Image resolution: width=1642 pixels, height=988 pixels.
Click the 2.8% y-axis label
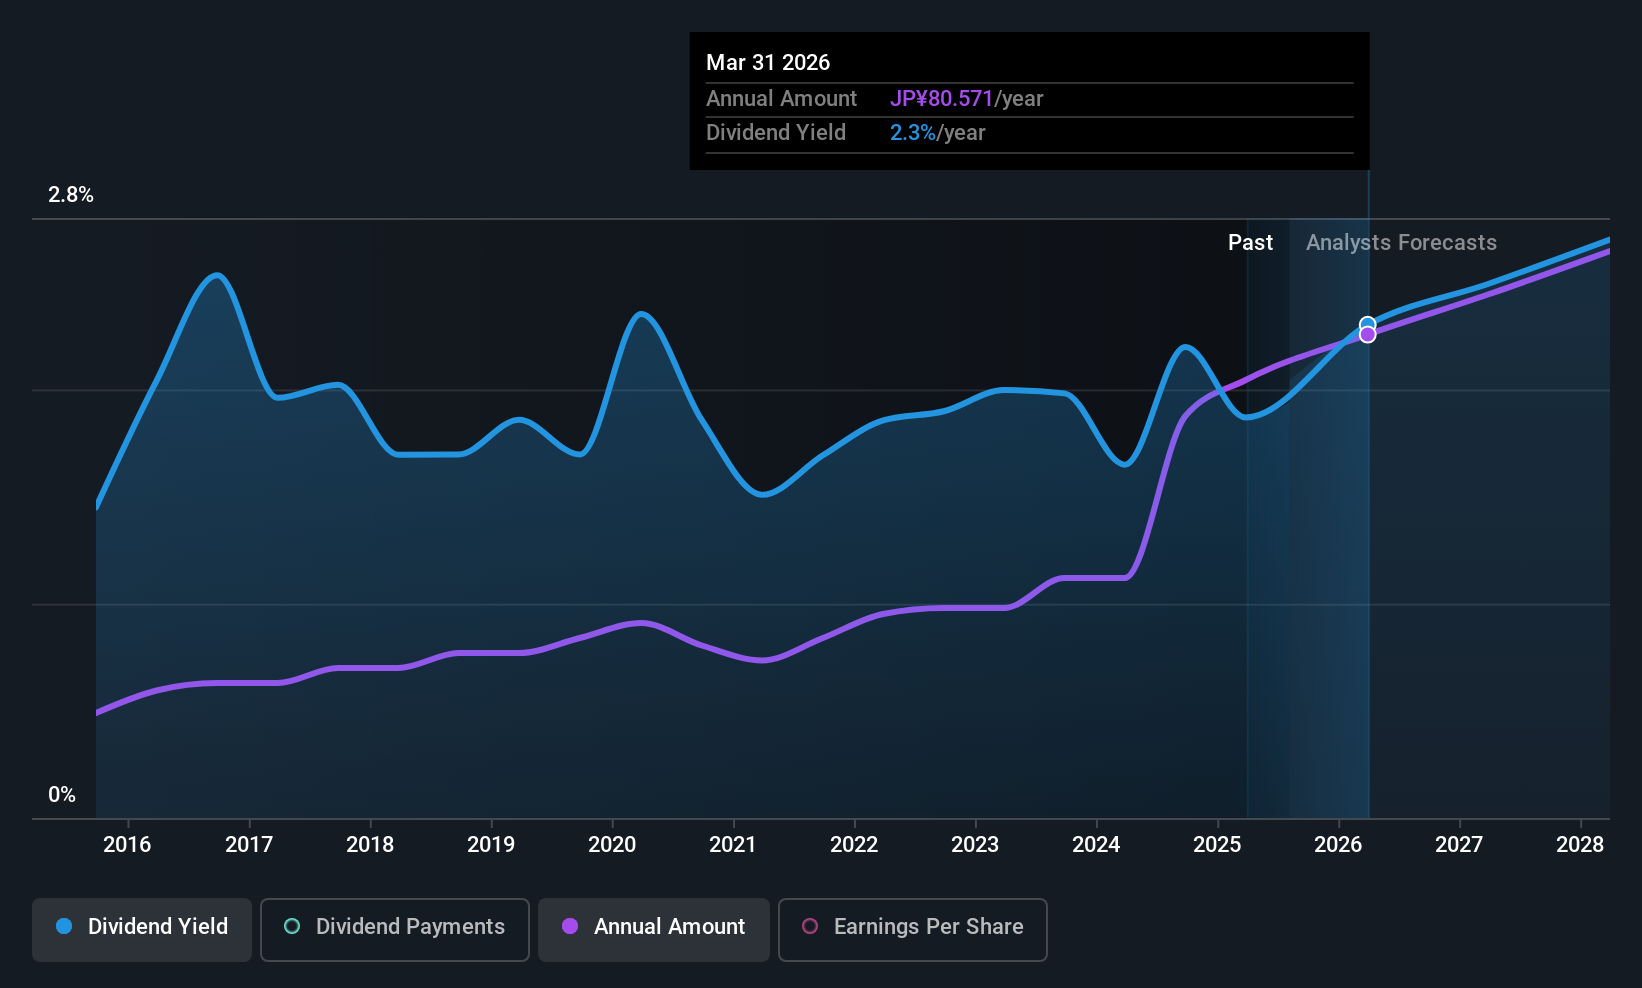click(x=71, y=195)
